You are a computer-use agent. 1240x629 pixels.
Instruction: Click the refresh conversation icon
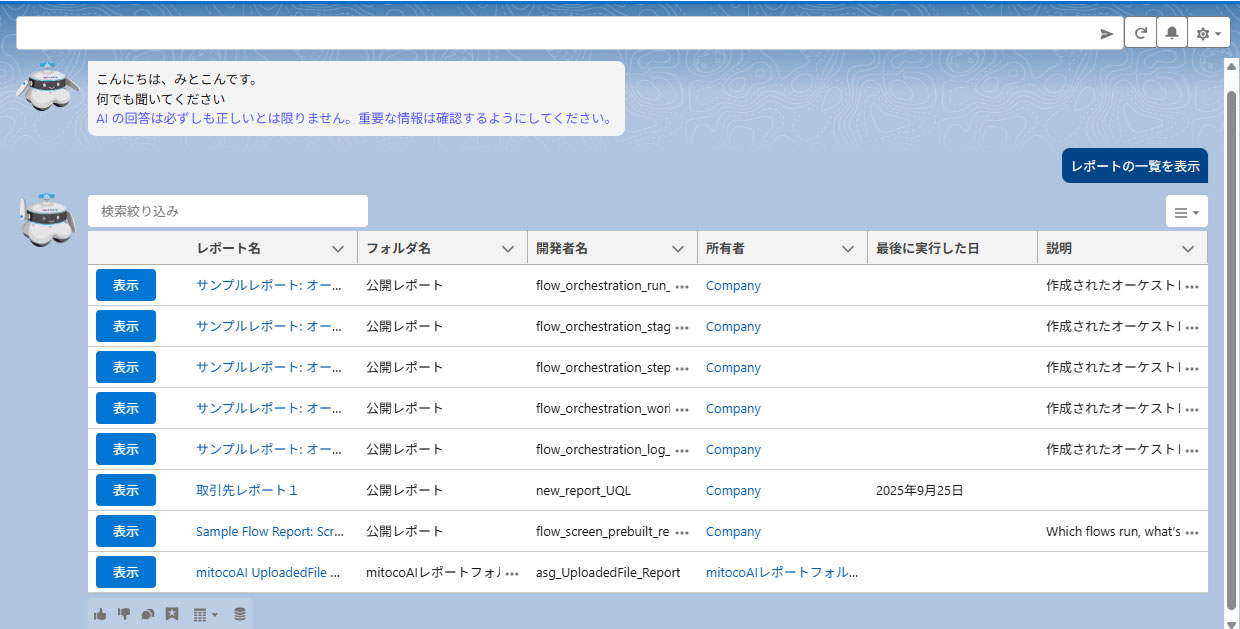point(1140,32)
